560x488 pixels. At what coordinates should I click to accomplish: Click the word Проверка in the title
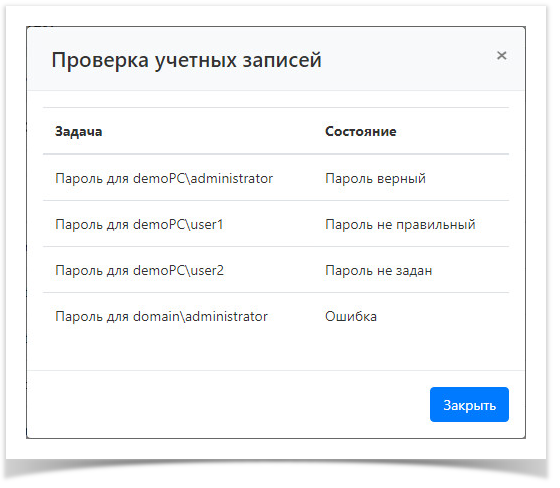[x=100, y=60]
